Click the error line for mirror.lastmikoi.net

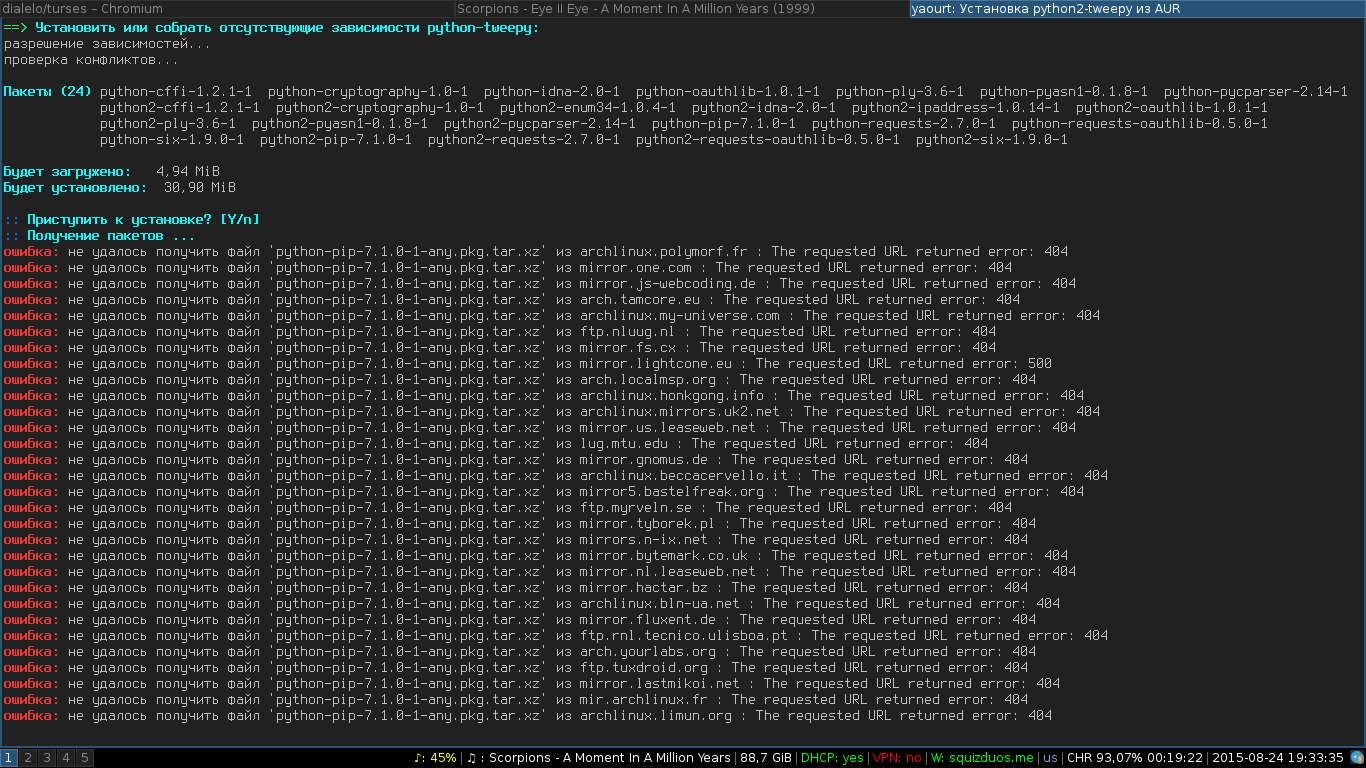532,684
